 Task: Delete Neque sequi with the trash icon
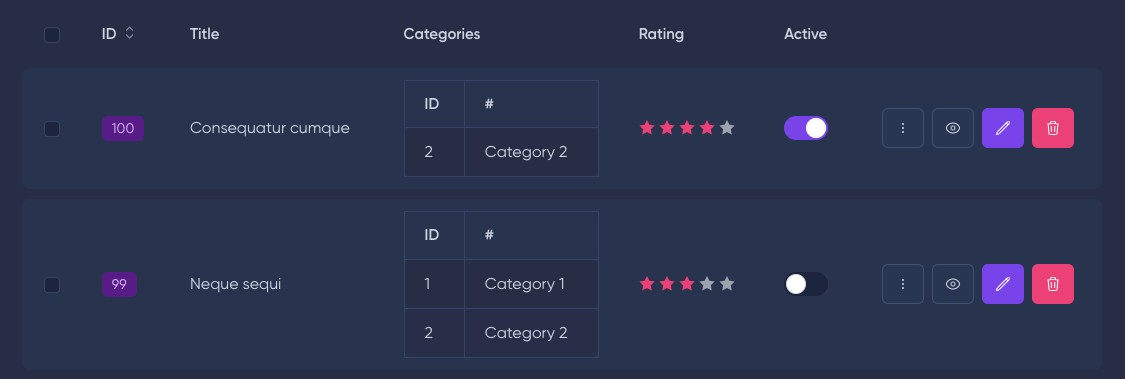point(1053,284)
